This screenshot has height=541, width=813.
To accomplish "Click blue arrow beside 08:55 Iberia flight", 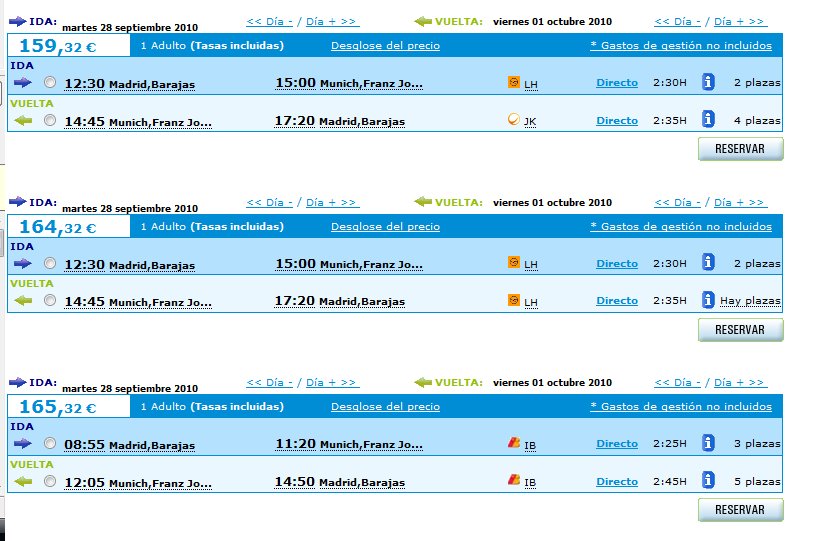I will pyautogui.click(x=23, y=443).
